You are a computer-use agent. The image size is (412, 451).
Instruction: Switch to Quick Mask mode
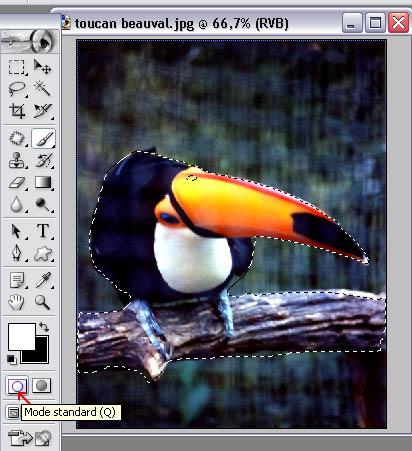click(42, 386)
